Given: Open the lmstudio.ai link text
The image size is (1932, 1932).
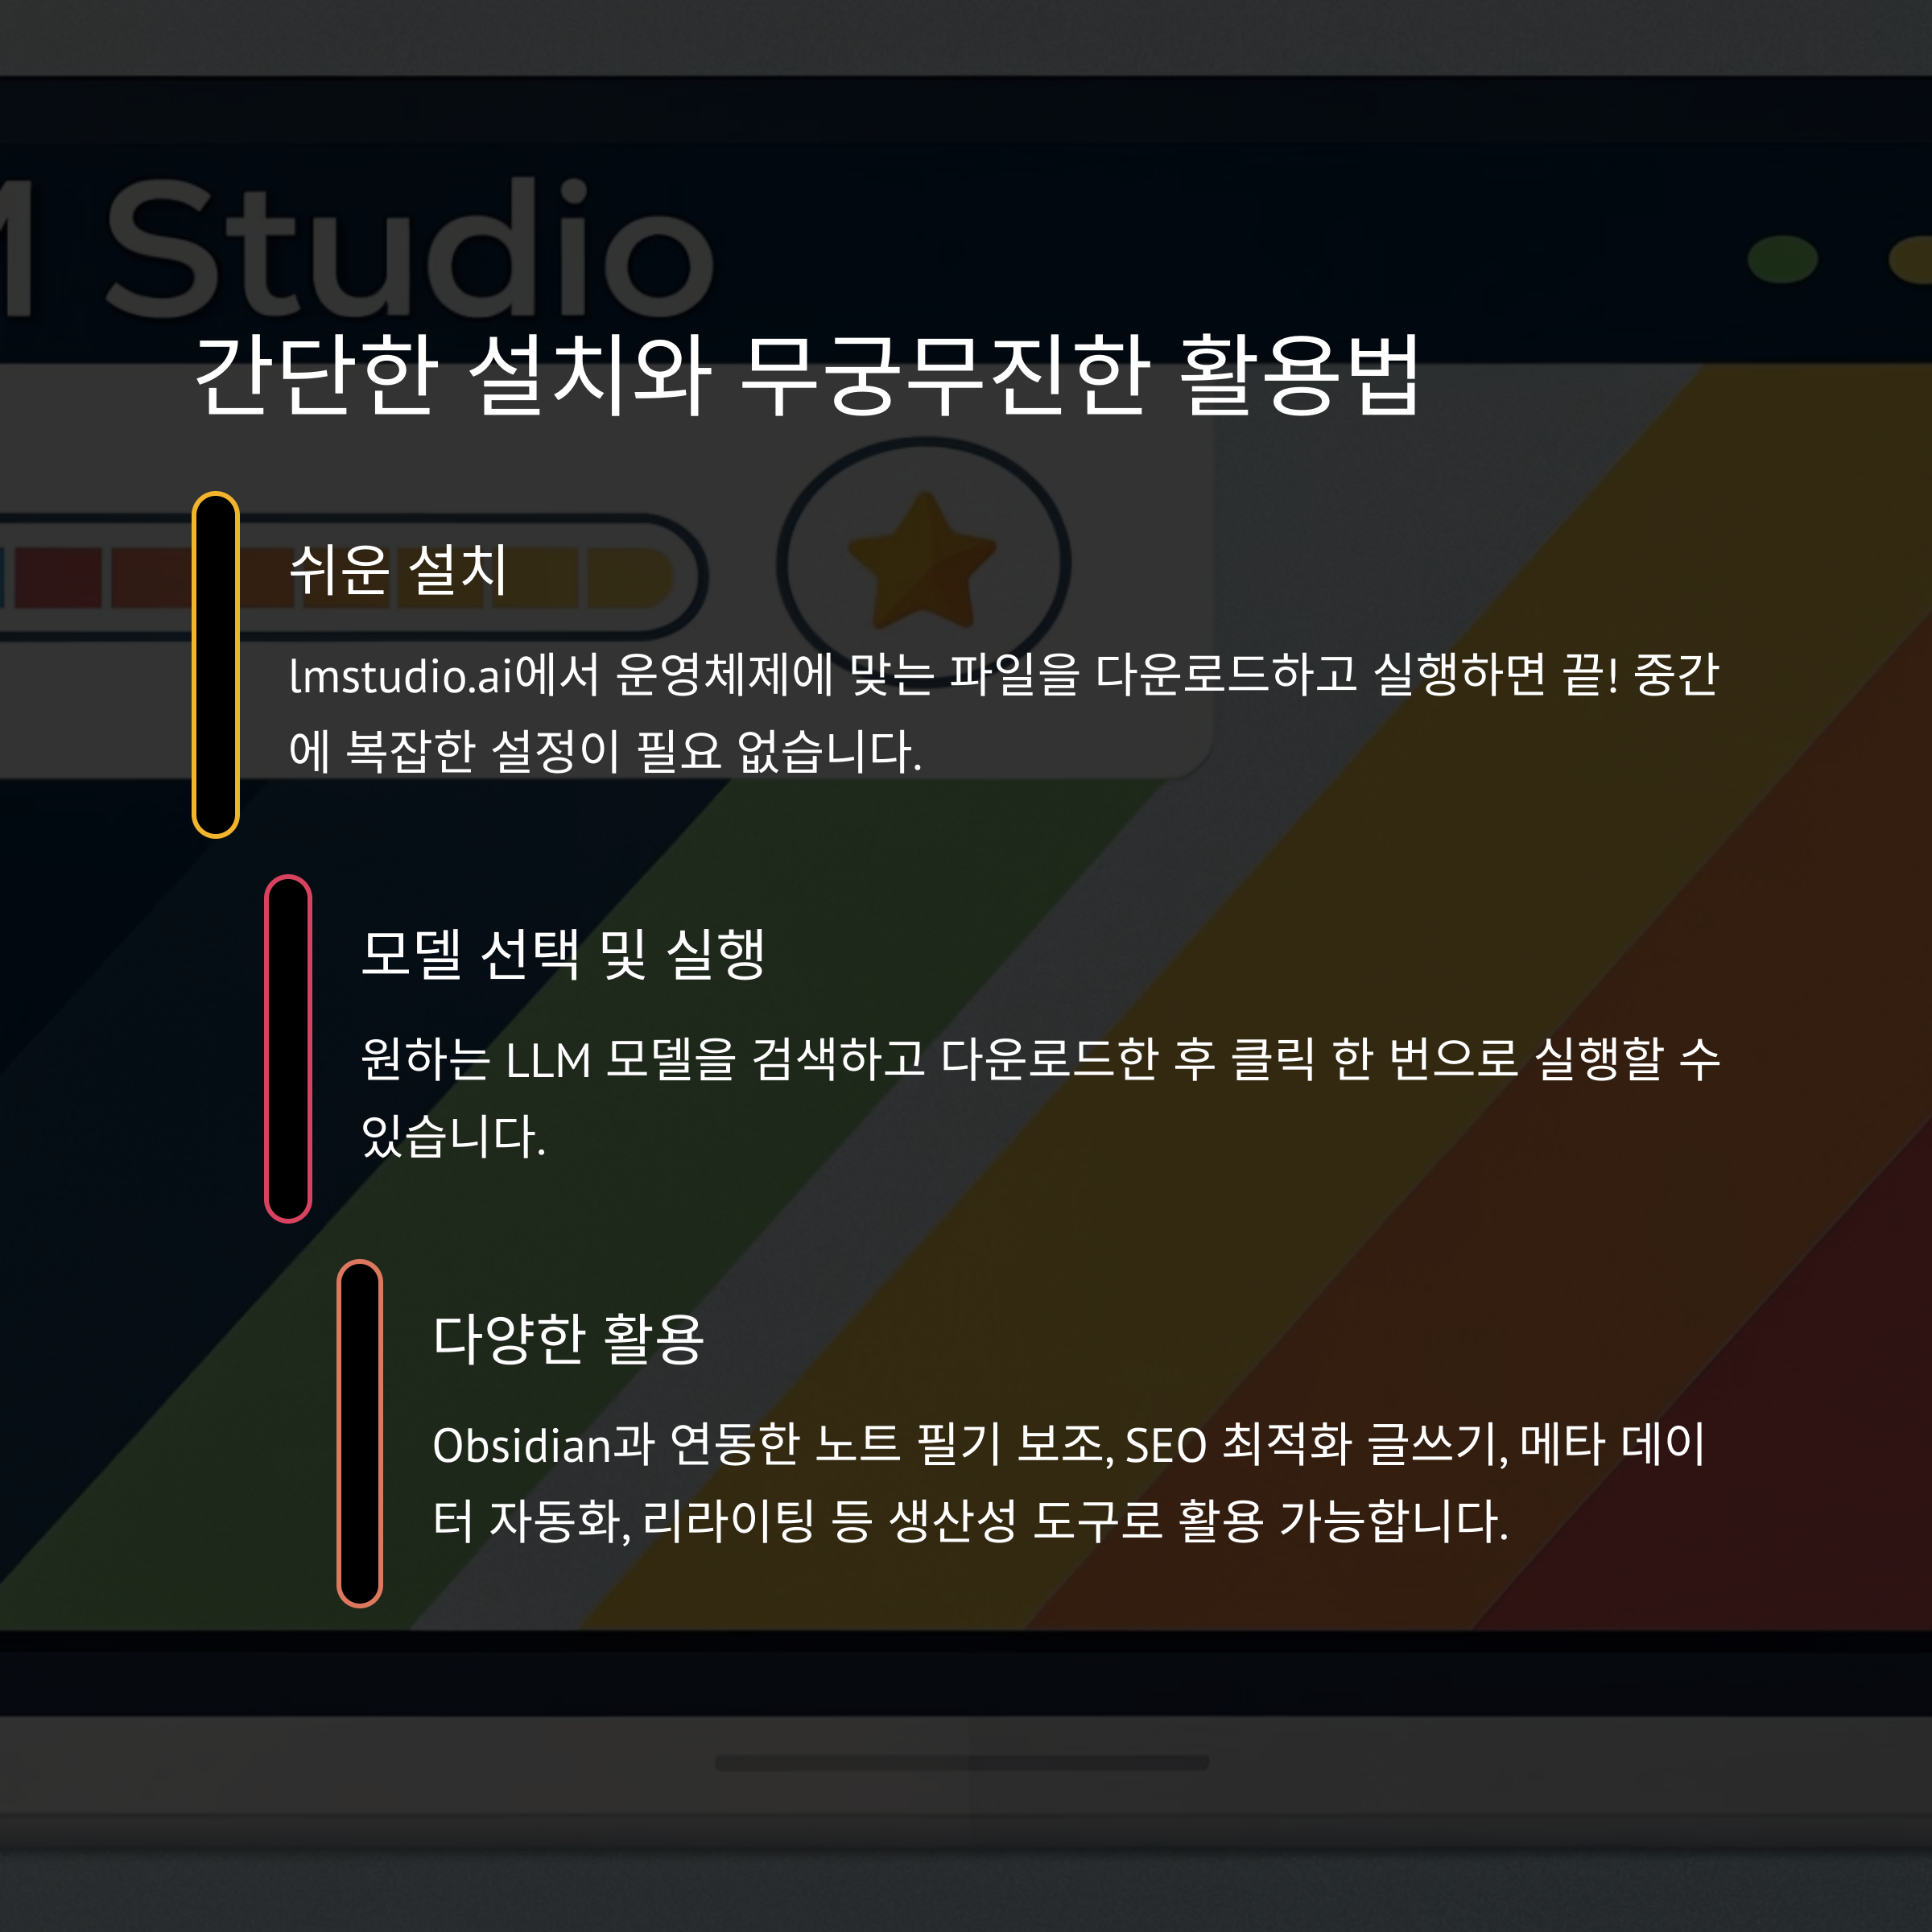Looking at the screenshot, I should (400, 676).
